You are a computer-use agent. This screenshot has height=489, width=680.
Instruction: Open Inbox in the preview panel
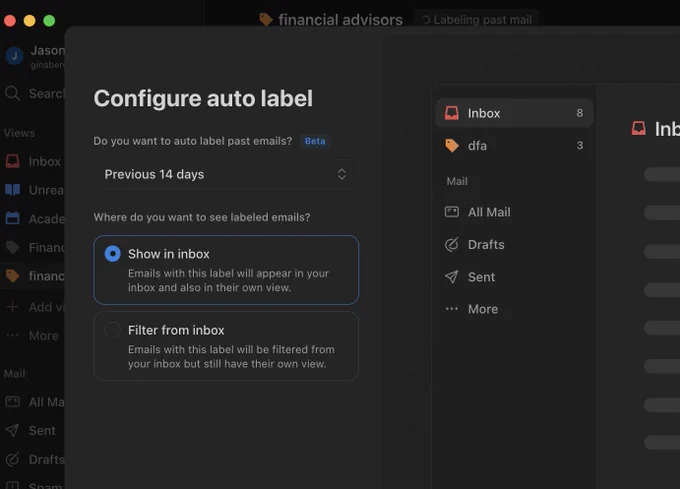point(514,113)
